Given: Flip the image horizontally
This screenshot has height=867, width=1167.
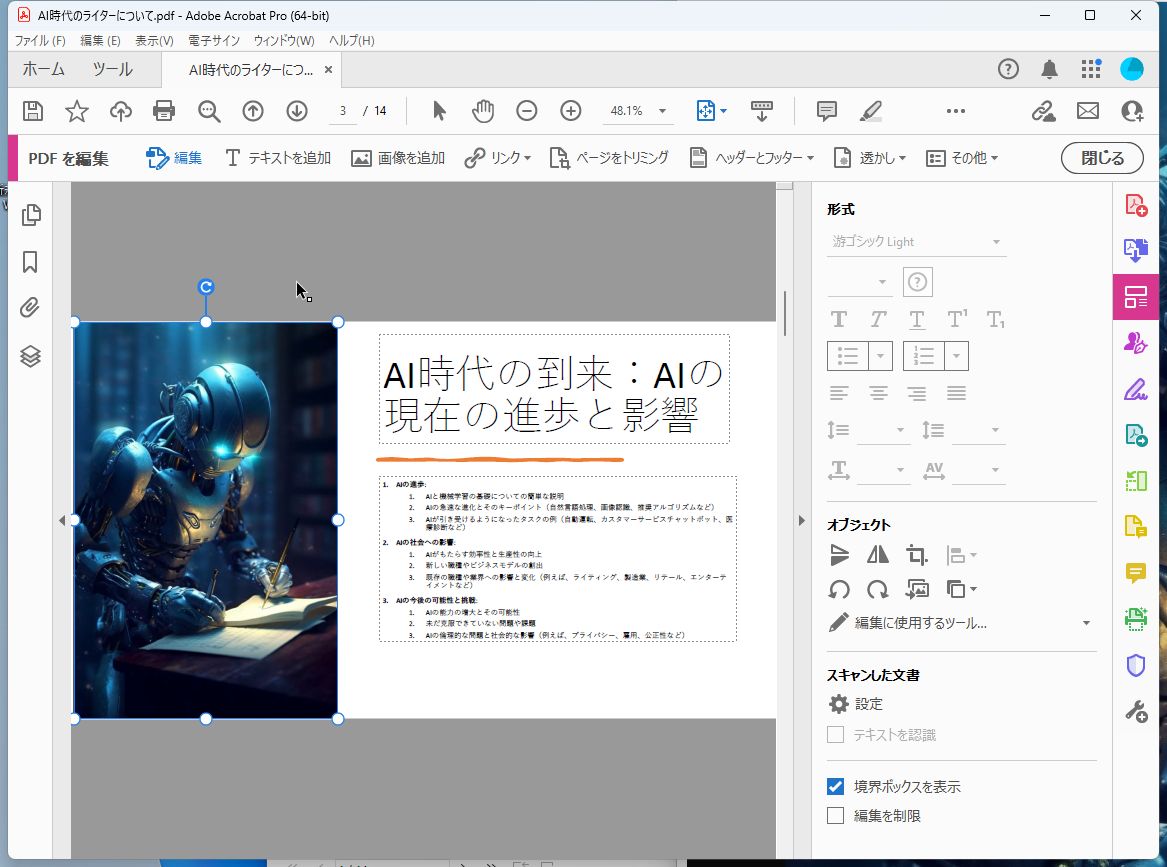Looking at the screenshot, I should 877,554.
